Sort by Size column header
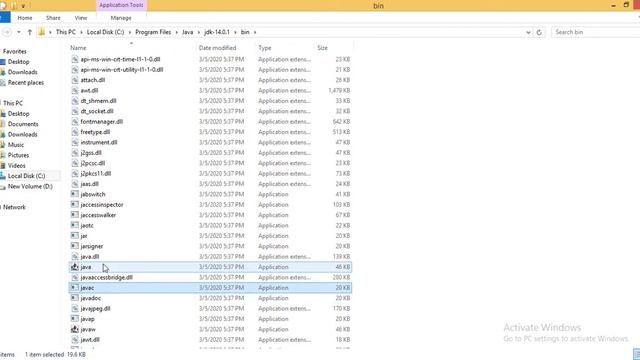The image size is (640, 360). (322, 48)
